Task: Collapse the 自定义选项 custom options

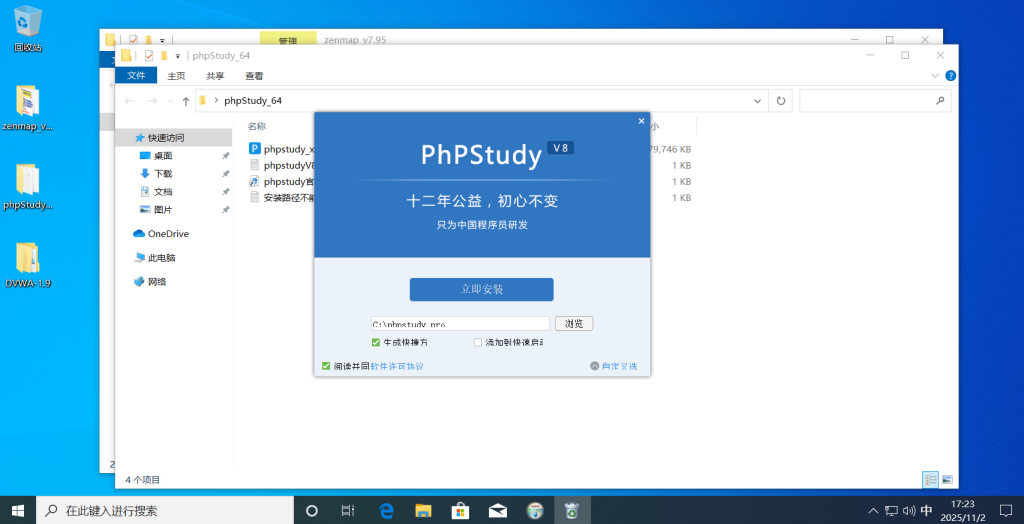Action: pos(613,366)
